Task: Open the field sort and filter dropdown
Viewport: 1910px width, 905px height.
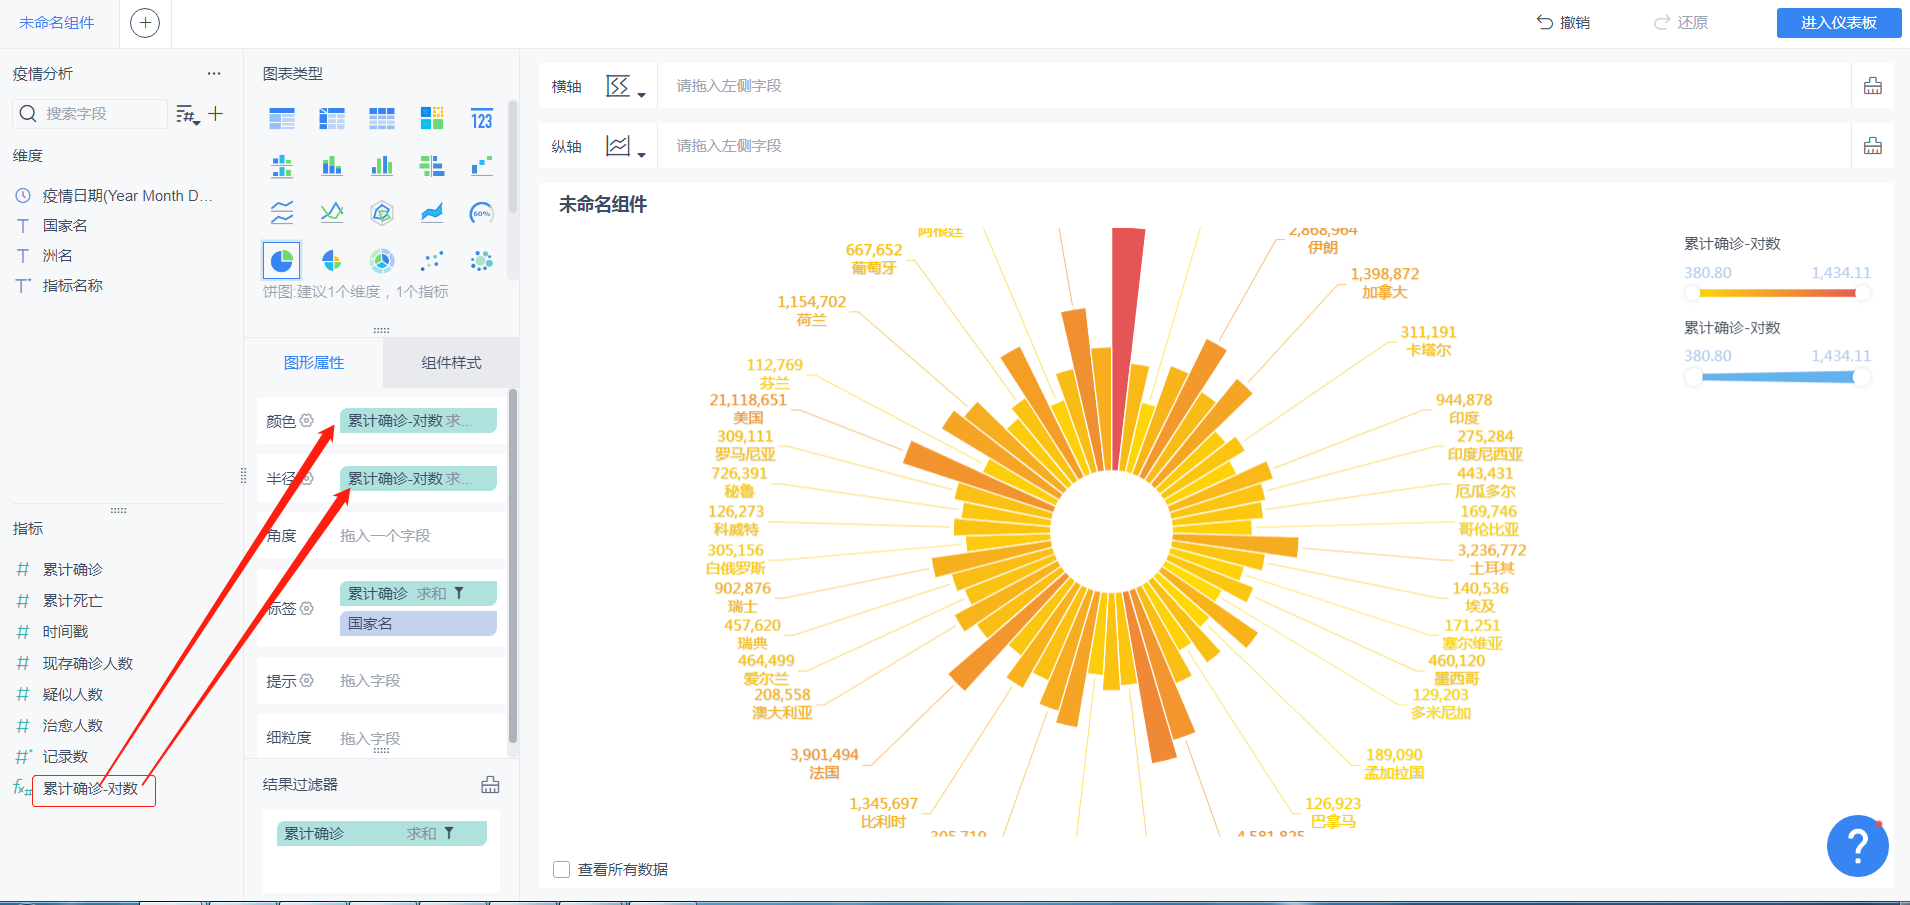Action: click(x=188, y=115)
